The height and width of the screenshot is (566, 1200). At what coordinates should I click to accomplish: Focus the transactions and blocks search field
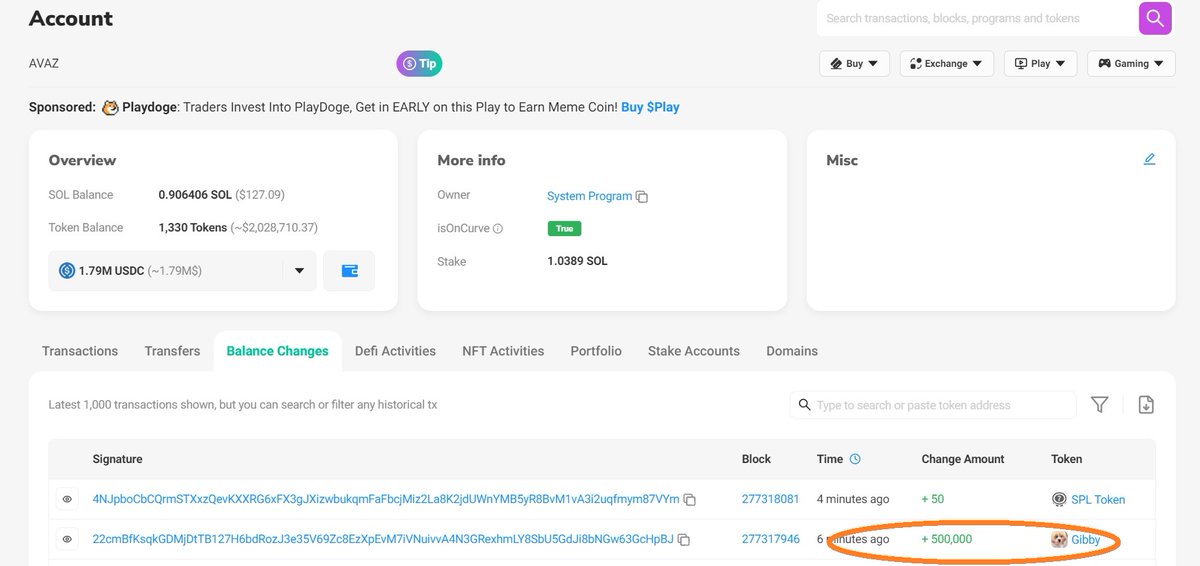point(977,18)
